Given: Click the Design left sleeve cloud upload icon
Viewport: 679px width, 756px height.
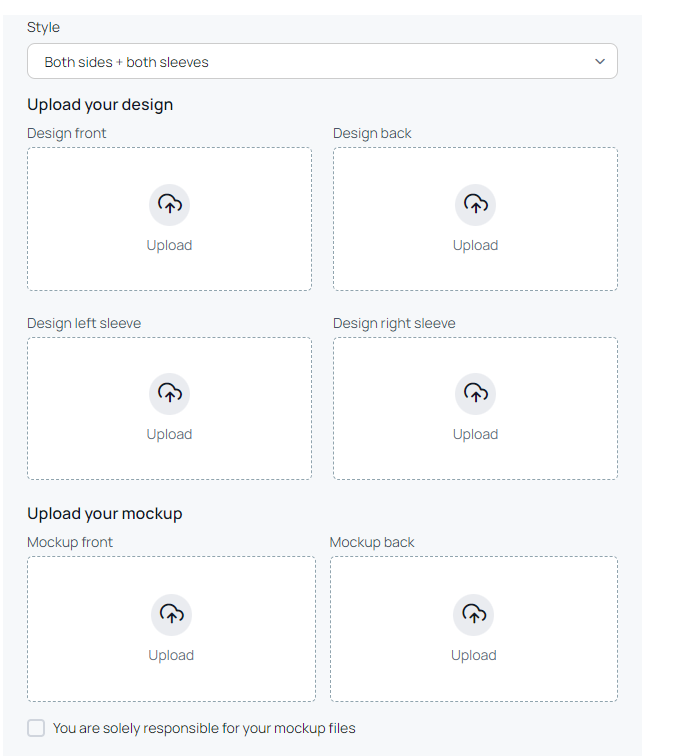Looking at the screenshot, I should point(169,393).
